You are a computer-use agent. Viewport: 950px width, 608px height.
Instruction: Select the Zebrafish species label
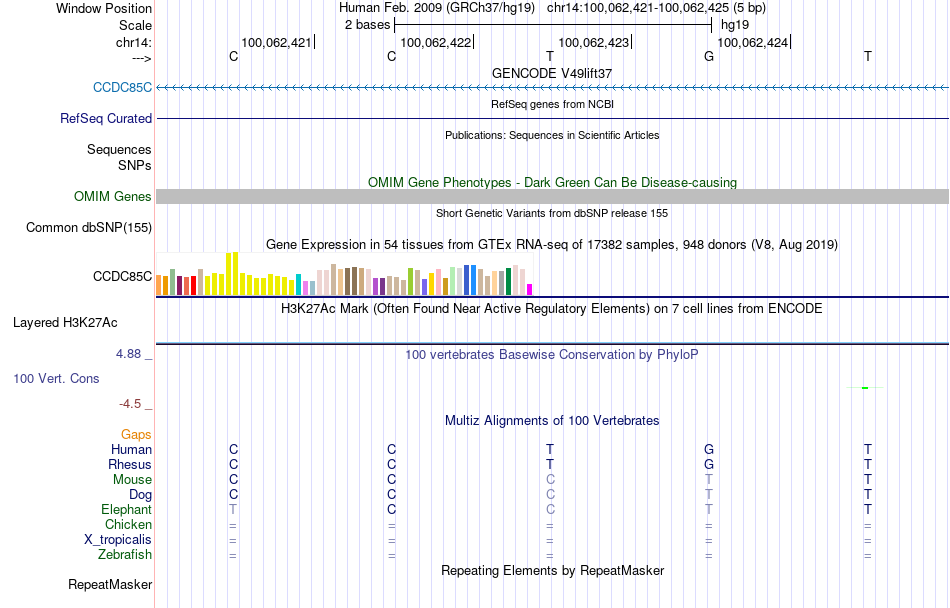click(125, 554)
